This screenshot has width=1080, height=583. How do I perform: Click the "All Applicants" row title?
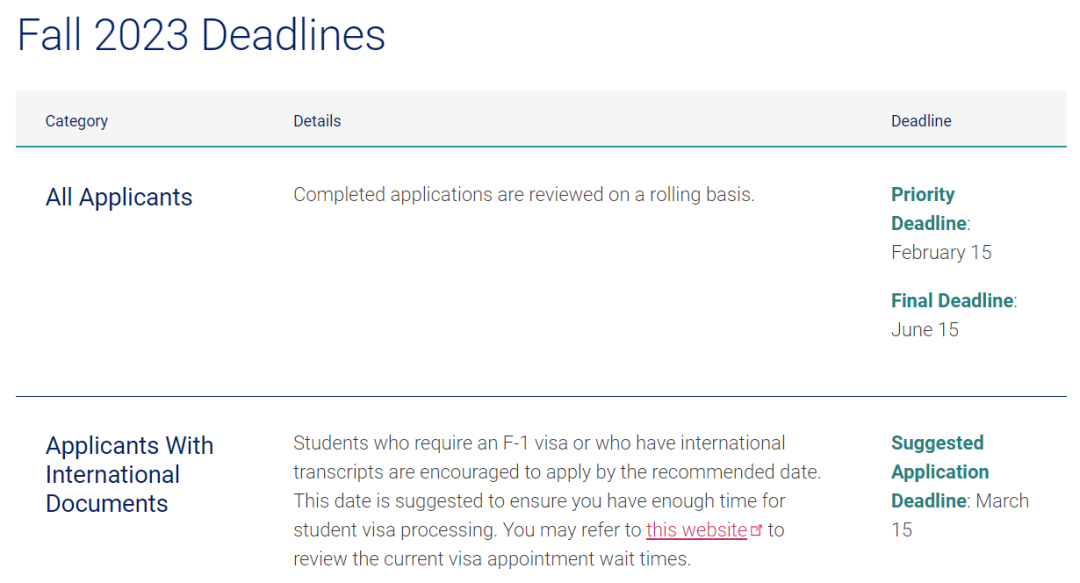(119, 197)
